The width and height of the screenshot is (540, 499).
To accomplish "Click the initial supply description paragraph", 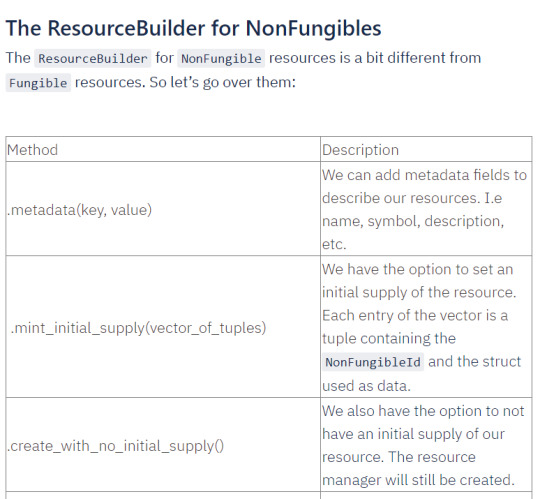I will [422, 327].
